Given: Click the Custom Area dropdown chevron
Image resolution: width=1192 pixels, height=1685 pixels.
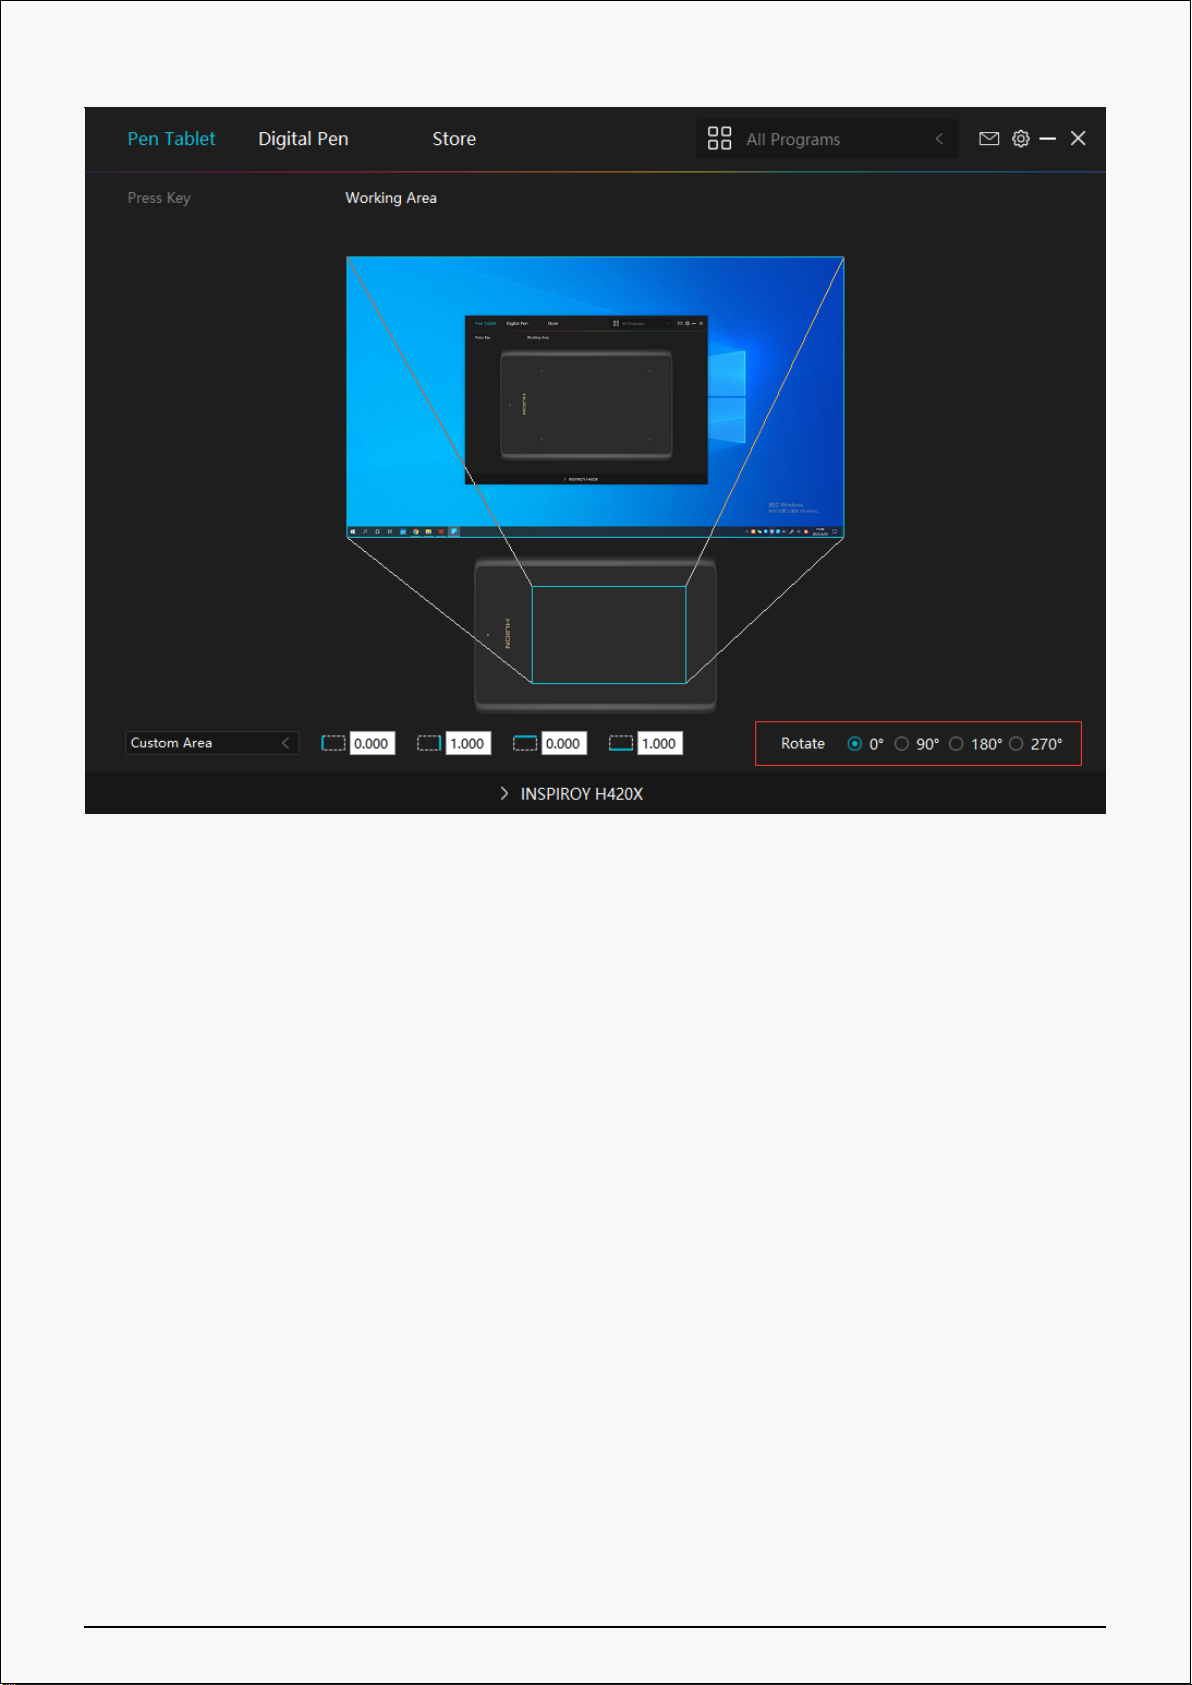Looking at the screenshot, I should (x=285, y=743).
